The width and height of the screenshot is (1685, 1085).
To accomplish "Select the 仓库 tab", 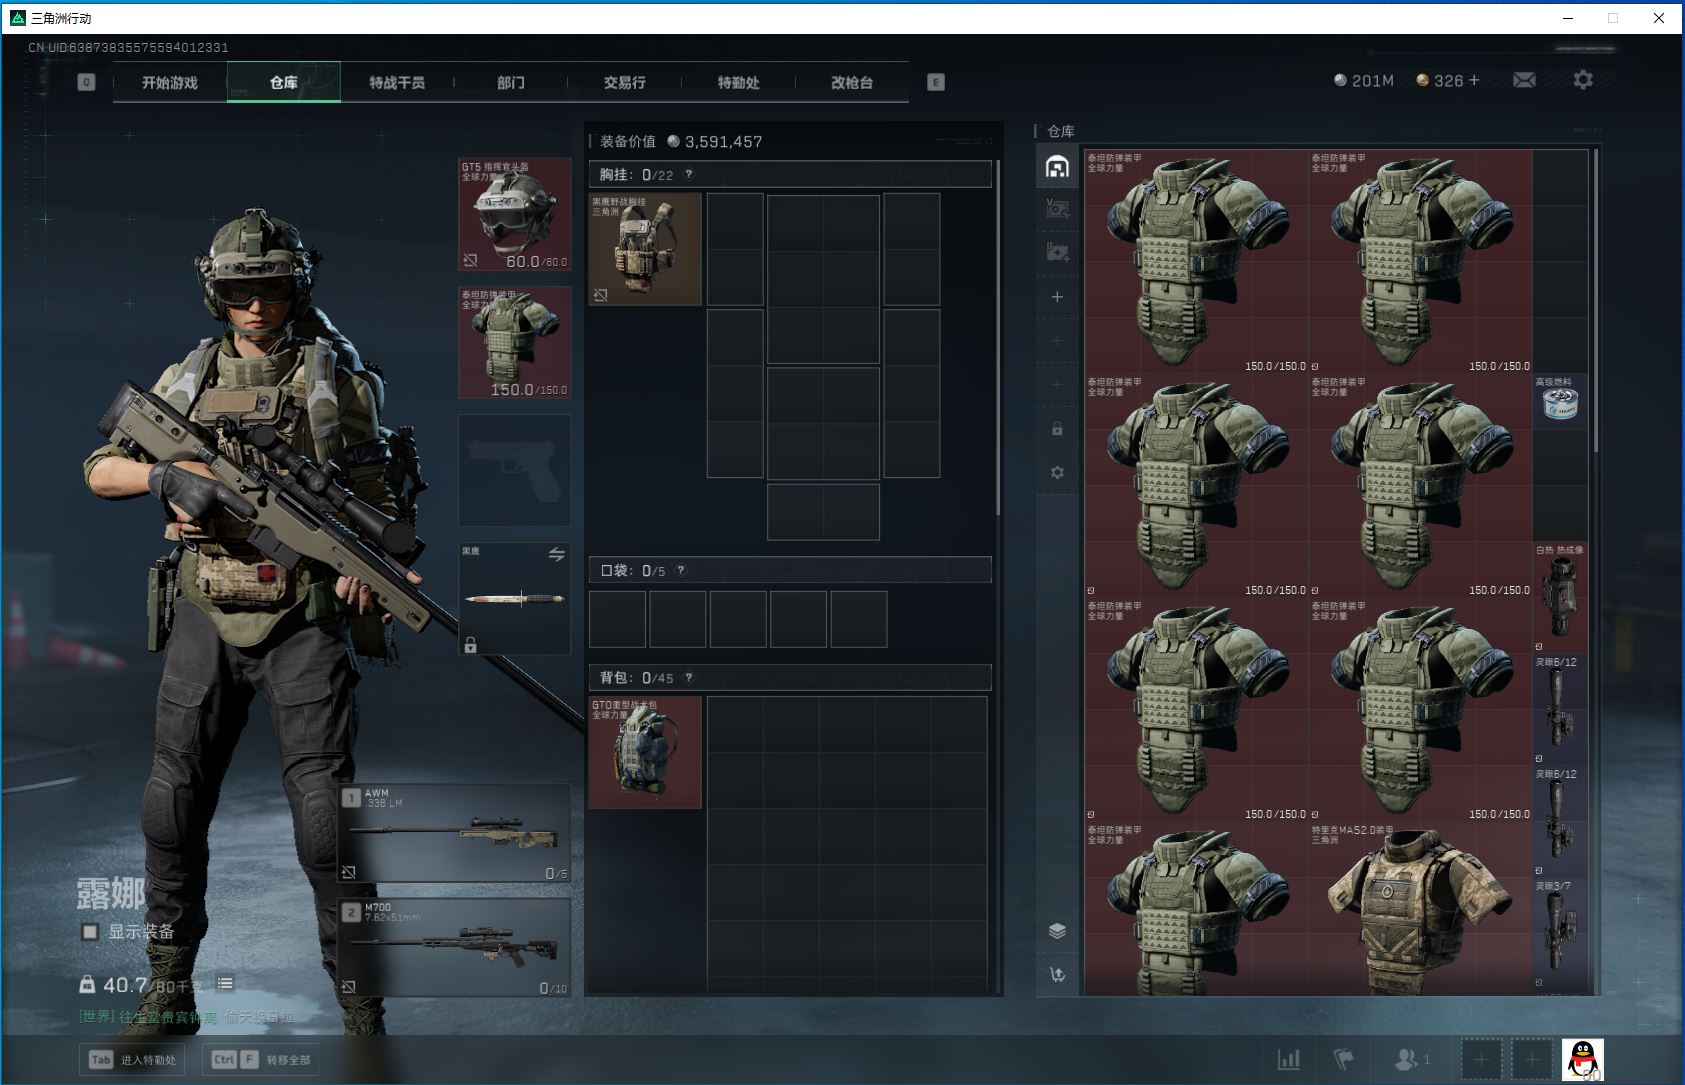I will [x=284, y=82].
